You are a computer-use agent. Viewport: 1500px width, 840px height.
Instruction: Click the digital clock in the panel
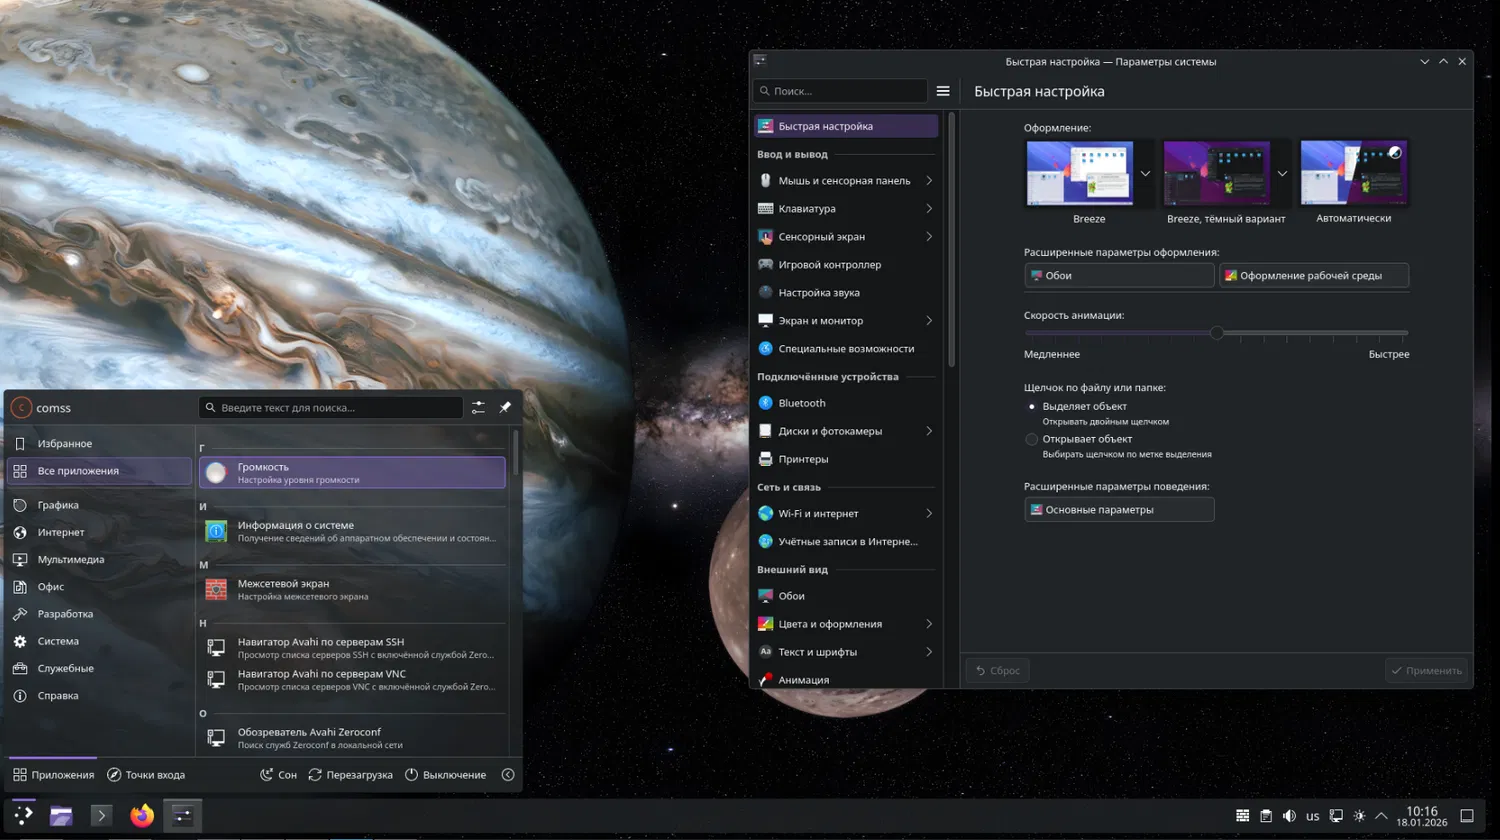[1422, 816]
